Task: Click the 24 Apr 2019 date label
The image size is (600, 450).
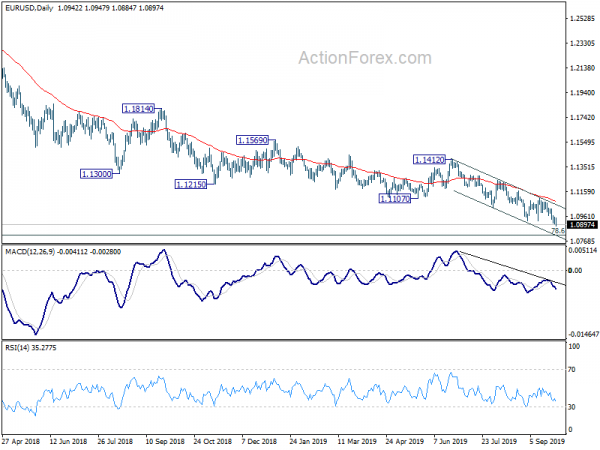Action: click(404, 441)
